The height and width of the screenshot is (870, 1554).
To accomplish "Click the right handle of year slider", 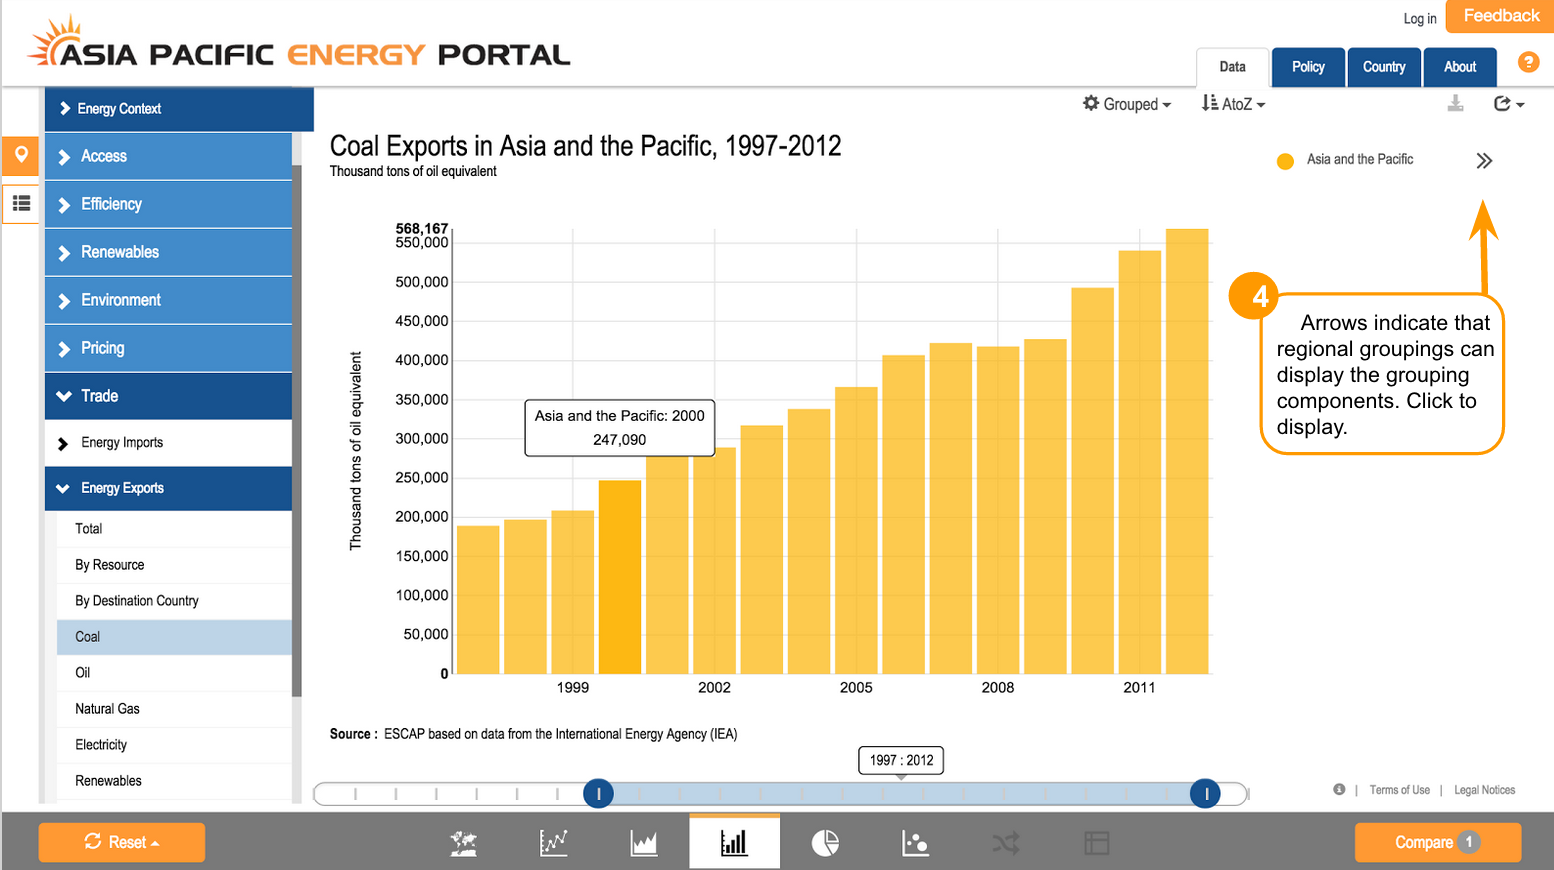I will [1205, 794].
